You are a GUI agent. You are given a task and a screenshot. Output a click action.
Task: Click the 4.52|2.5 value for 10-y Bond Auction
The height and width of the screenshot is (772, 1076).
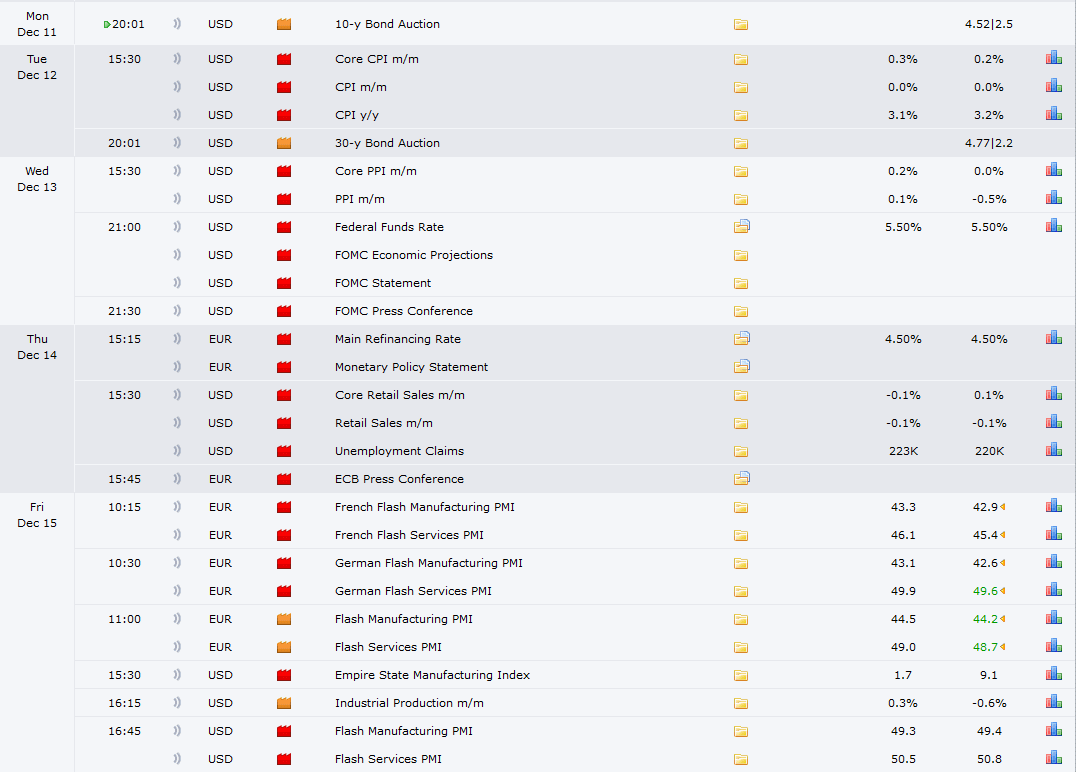(988, 24)
